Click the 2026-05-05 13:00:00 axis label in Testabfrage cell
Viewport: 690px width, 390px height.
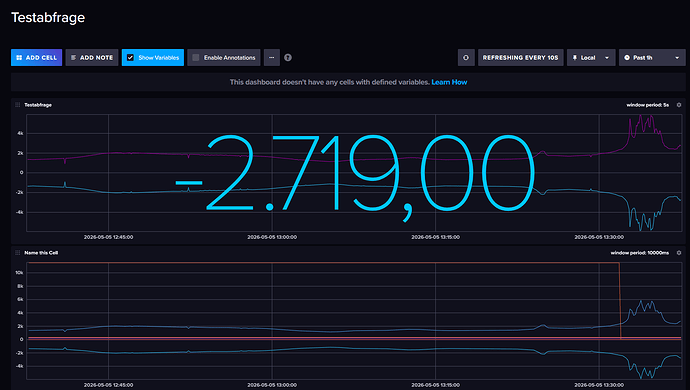coord(272,237)
